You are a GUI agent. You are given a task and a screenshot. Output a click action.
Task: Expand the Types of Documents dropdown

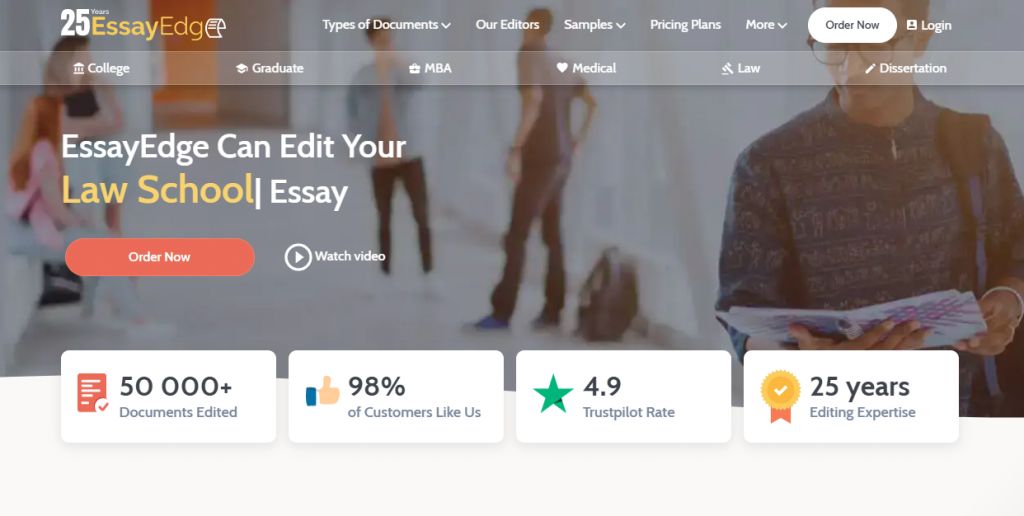click(x=386, y=25)
